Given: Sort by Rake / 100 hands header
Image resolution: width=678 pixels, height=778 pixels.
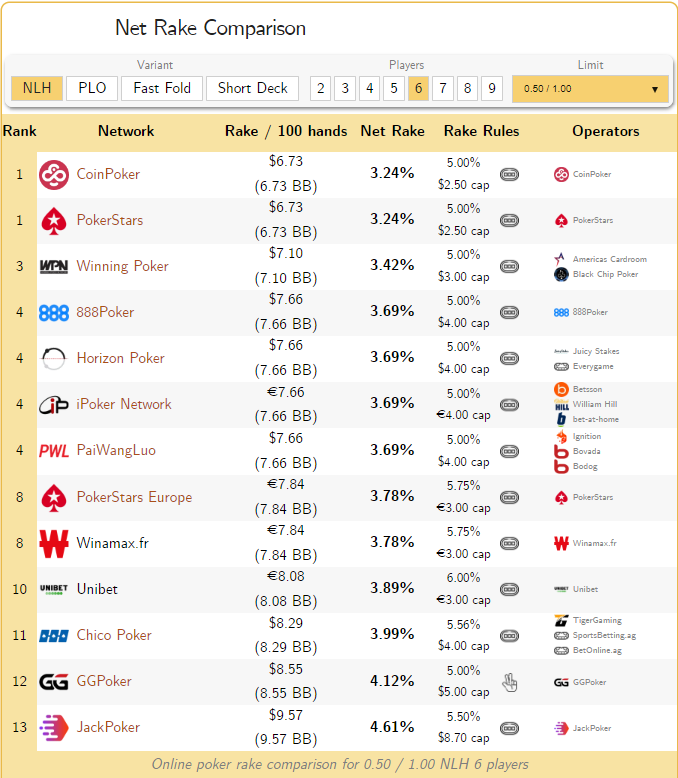Looking at the screenshot, I should pos(286,131).
